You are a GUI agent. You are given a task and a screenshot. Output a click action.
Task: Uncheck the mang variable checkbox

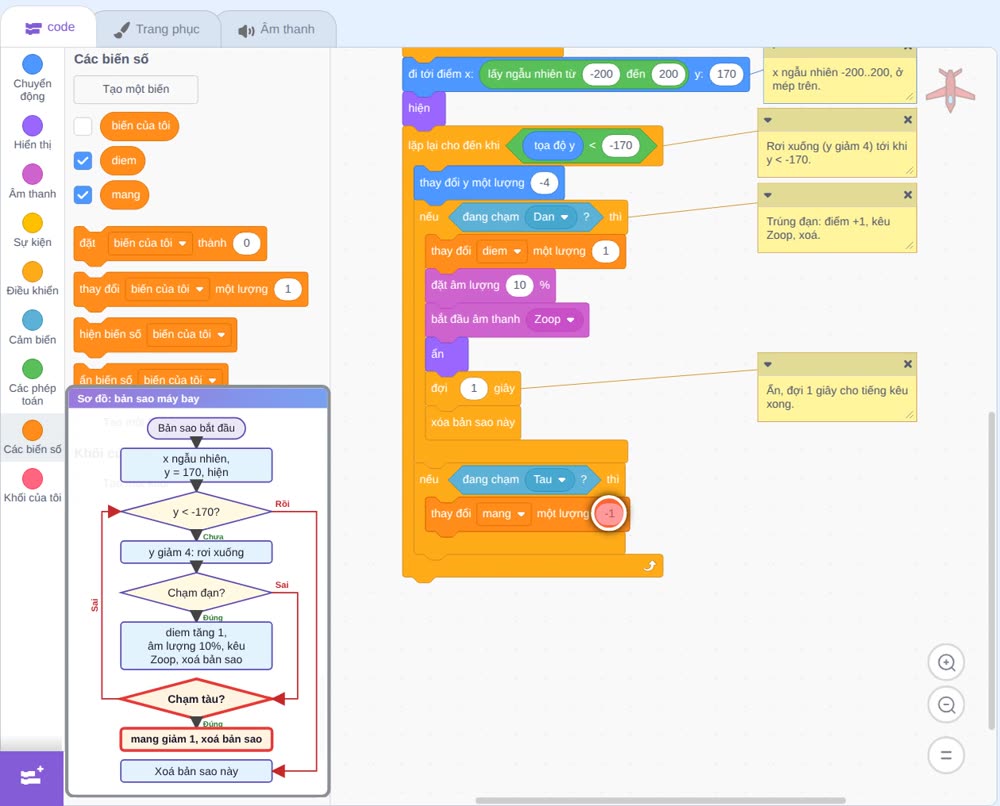pos(83,194)
